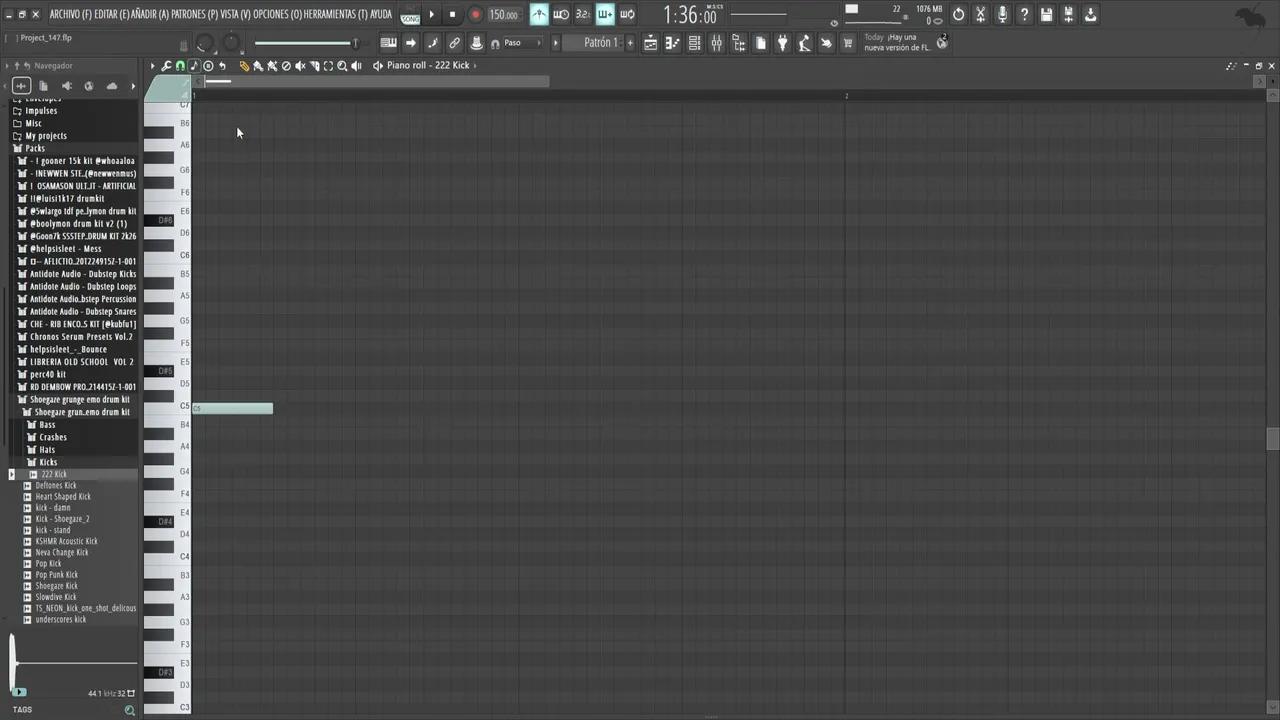Click the link chain icon in toolbar
The width and height of the screenshot is (1280, 720).
[x=454, y=43]
